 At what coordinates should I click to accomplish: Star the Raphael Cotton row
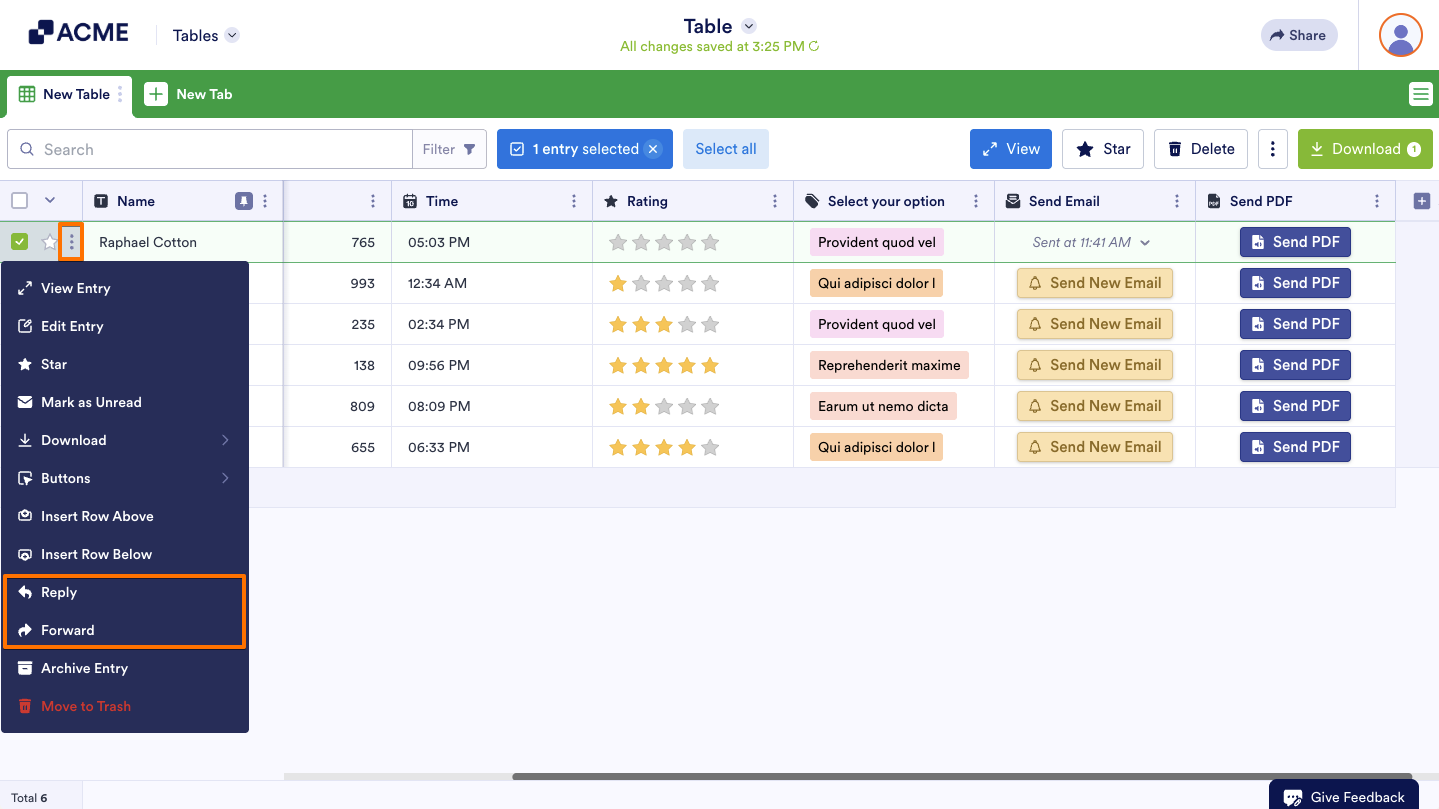tap(49, 242)
